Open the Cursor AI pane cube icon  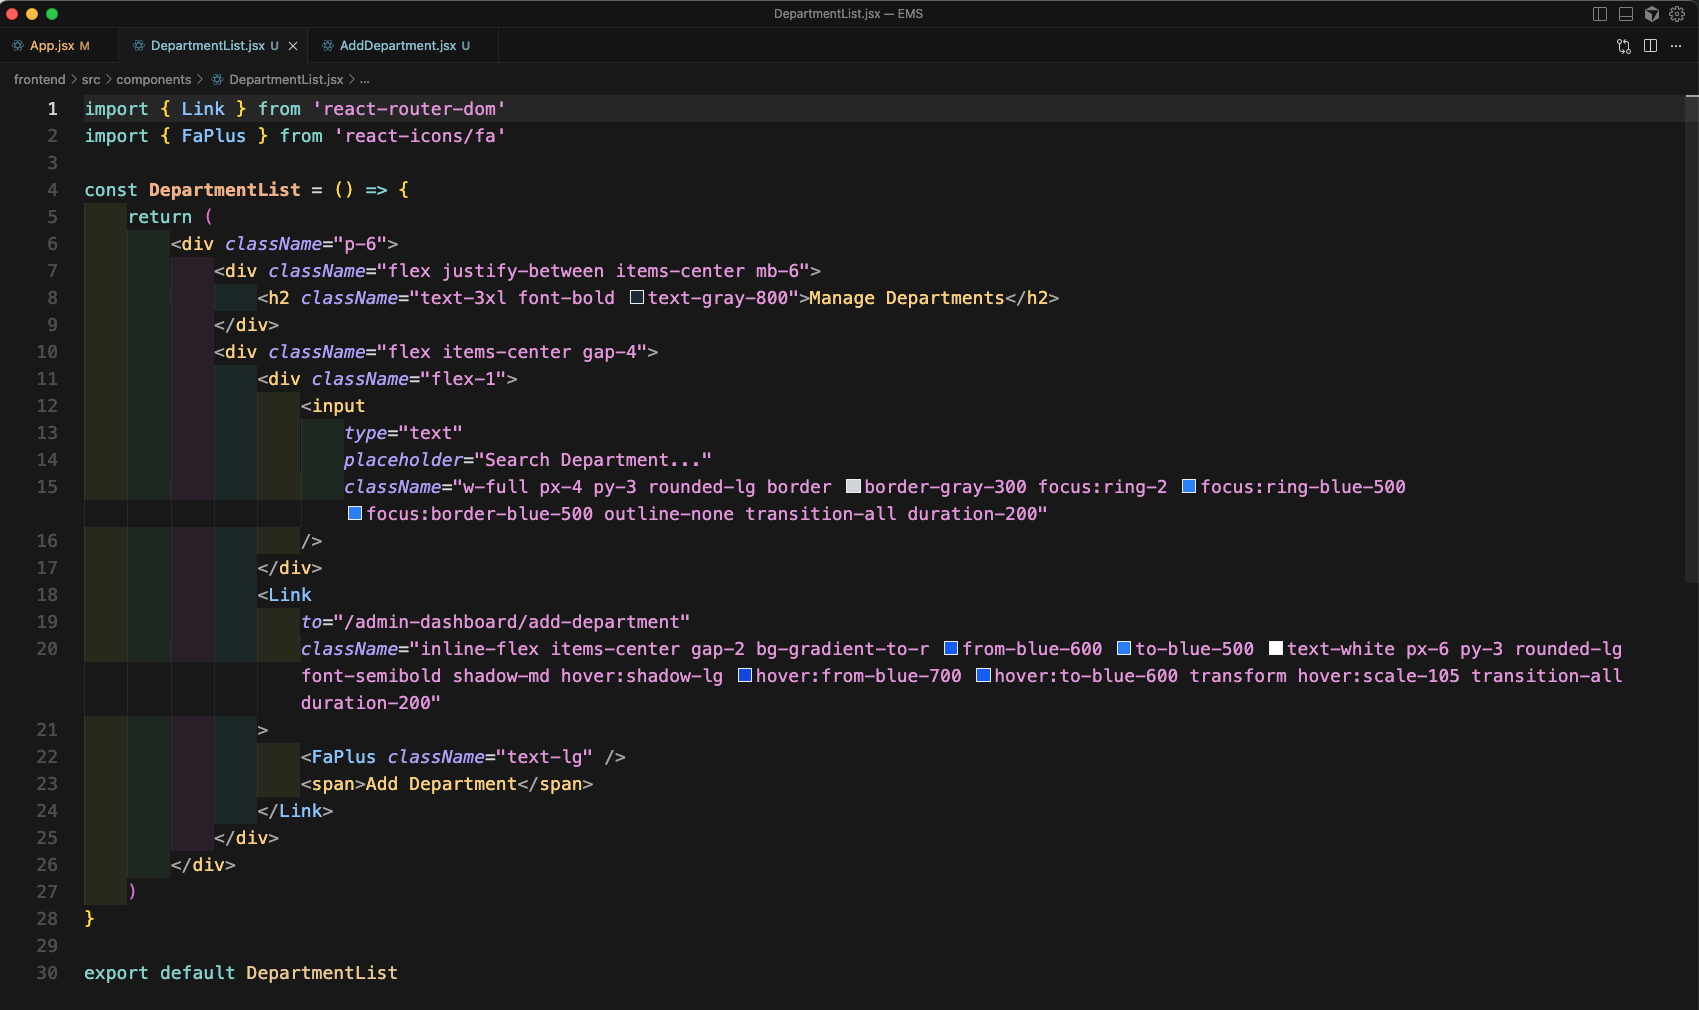(x=1652, y=14)
